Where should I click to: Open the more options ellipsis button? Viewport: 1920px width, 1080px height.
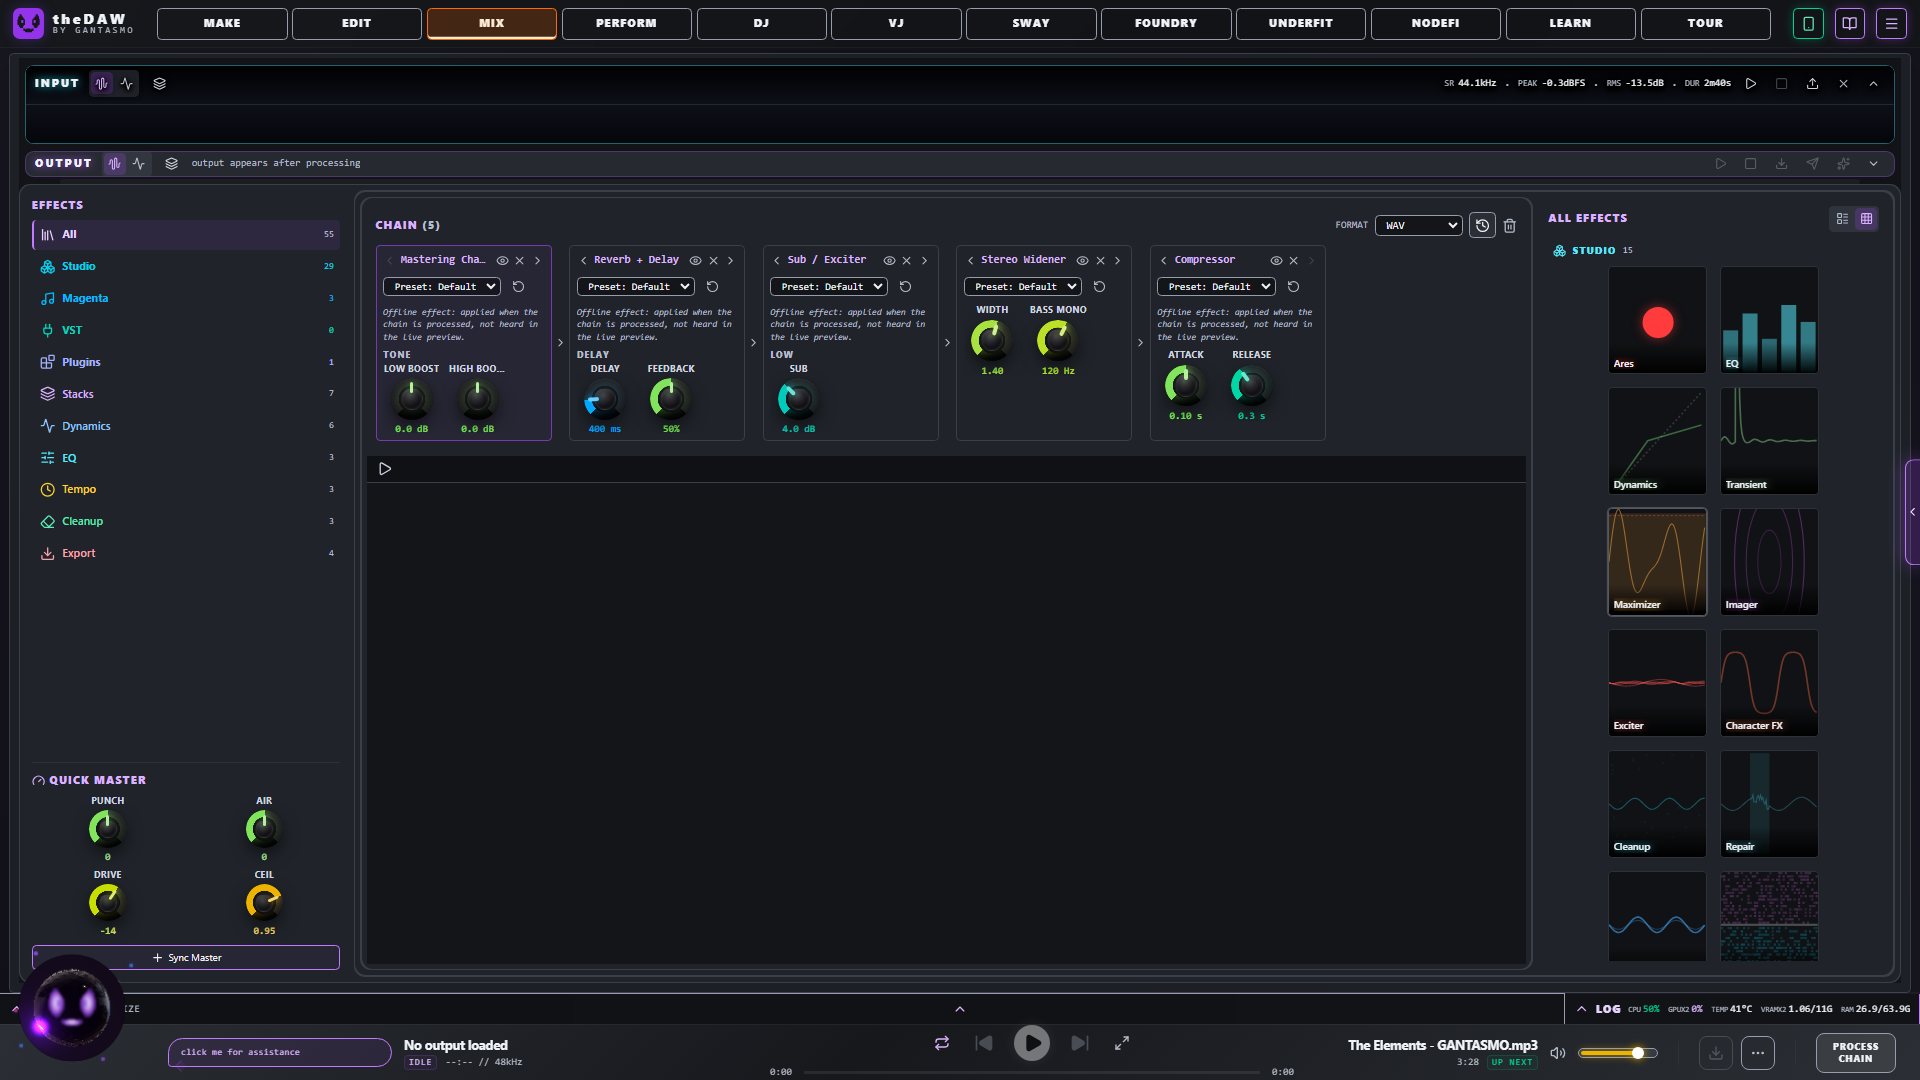click(1758, 1053)
